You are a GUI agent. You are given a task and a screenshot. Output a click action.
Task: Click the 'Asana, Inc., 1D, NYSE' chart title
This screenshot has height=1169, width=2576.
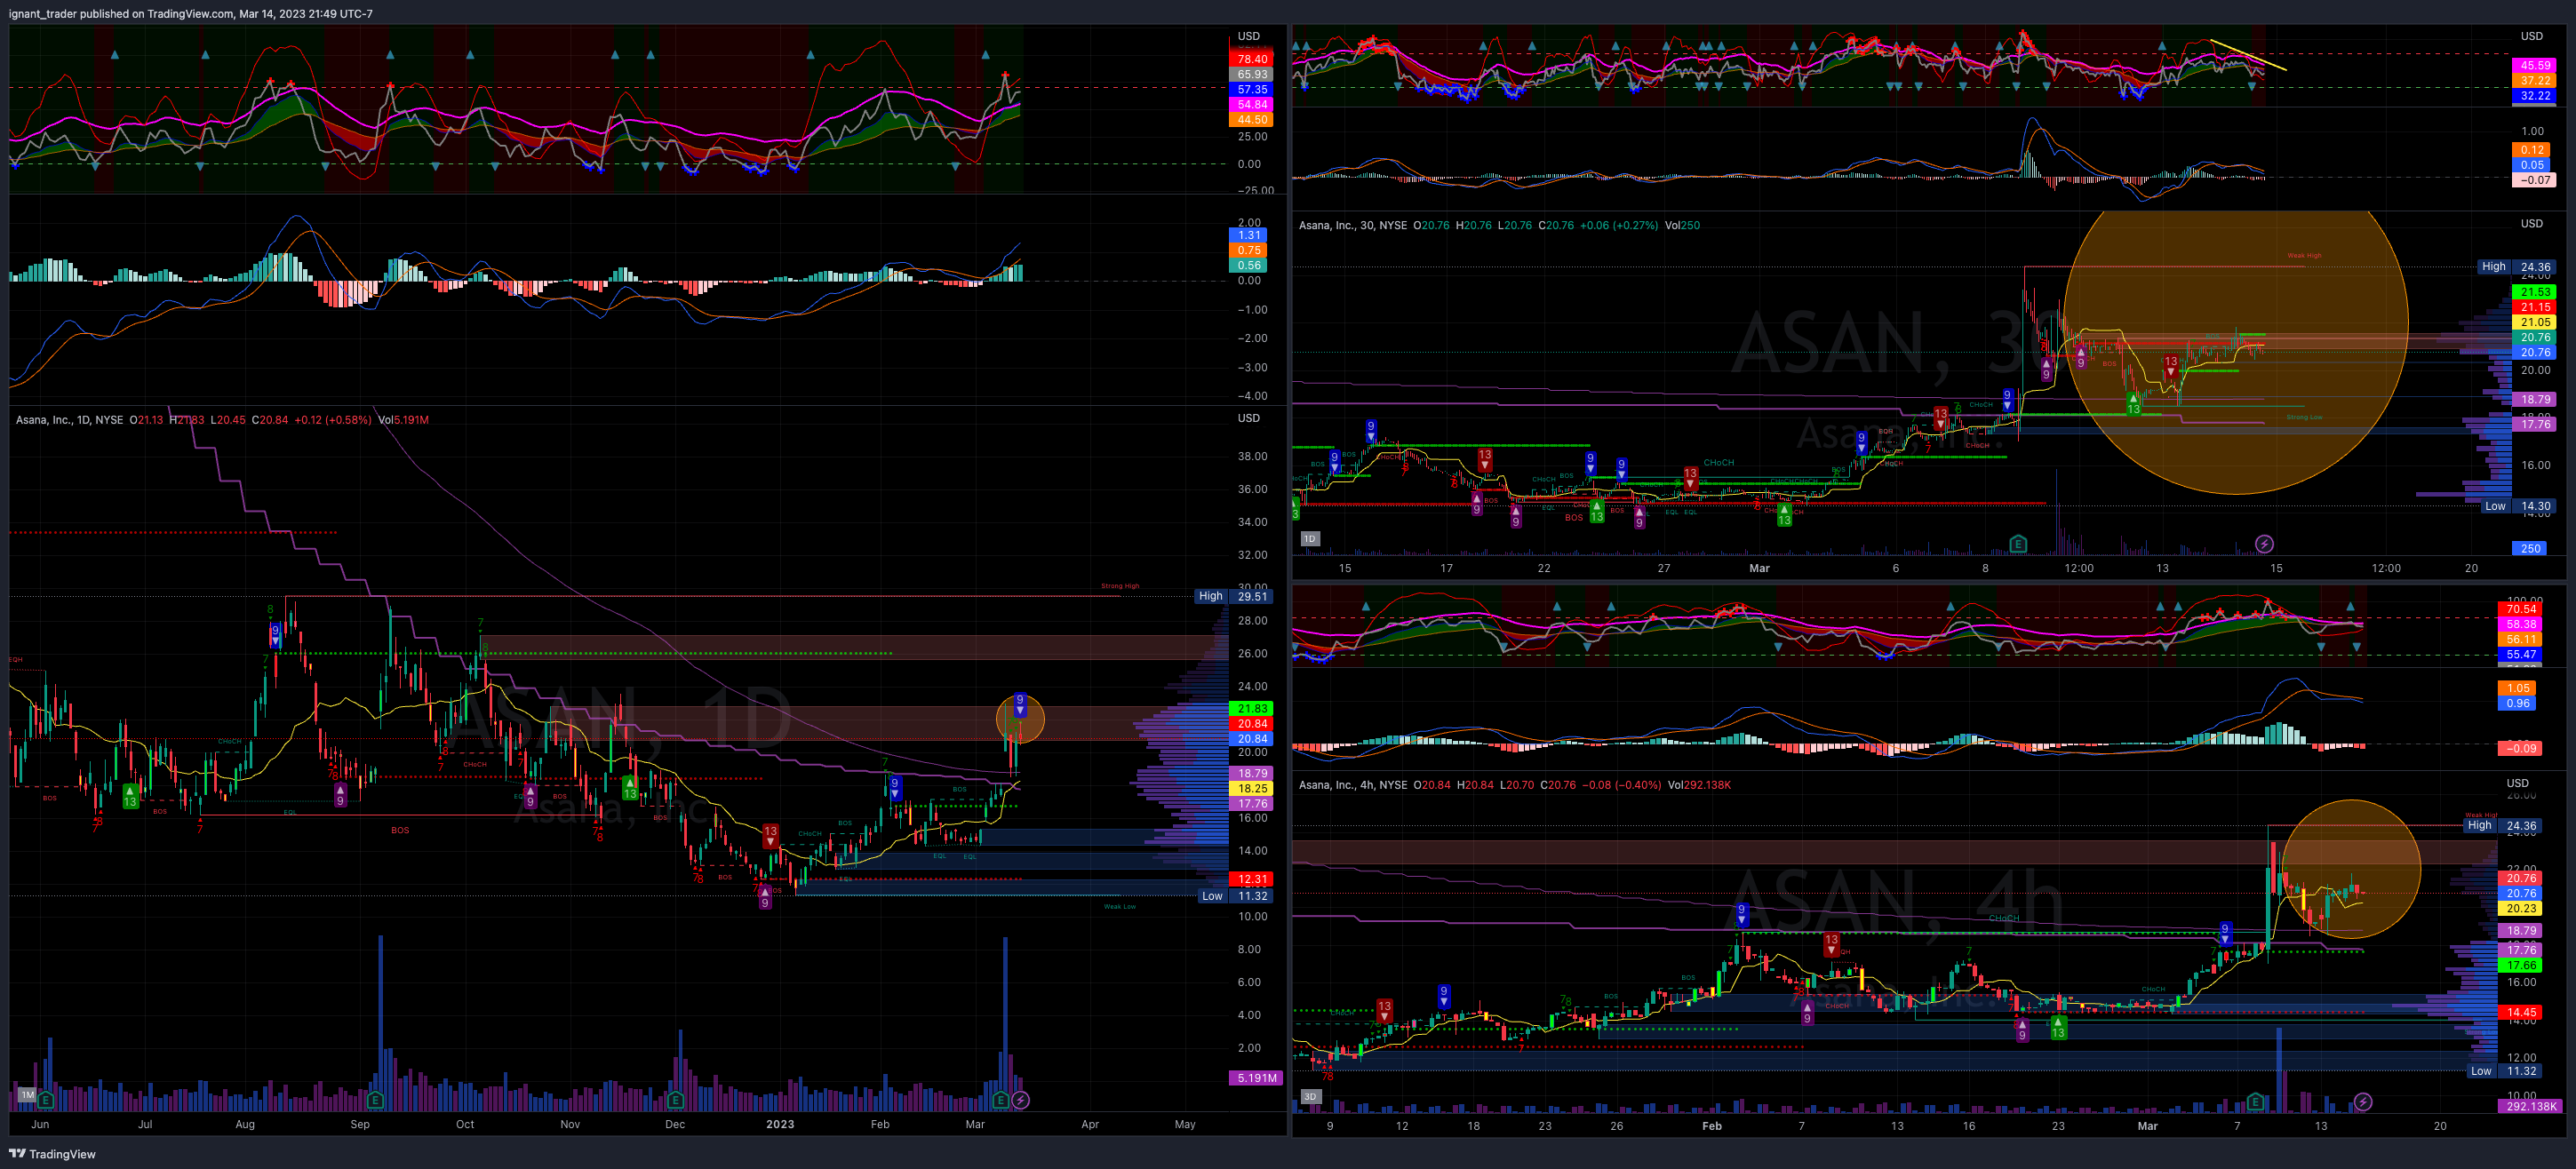(x=69, y=420)
